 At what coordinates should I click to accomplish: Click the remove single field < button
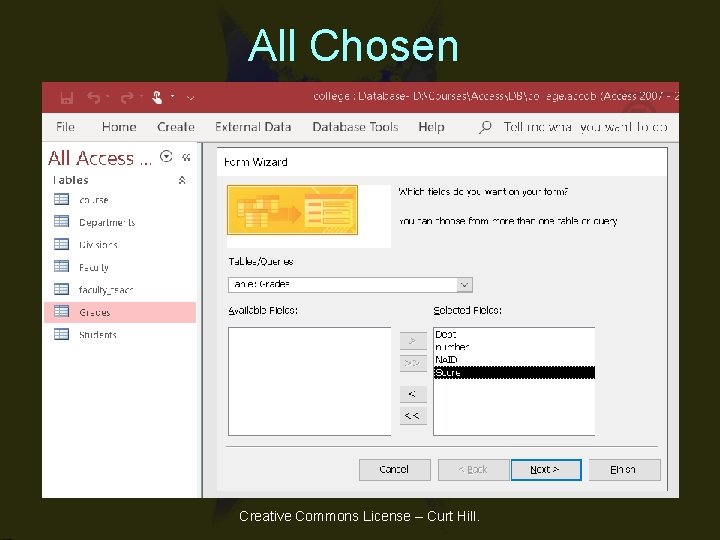click(413, 394)
